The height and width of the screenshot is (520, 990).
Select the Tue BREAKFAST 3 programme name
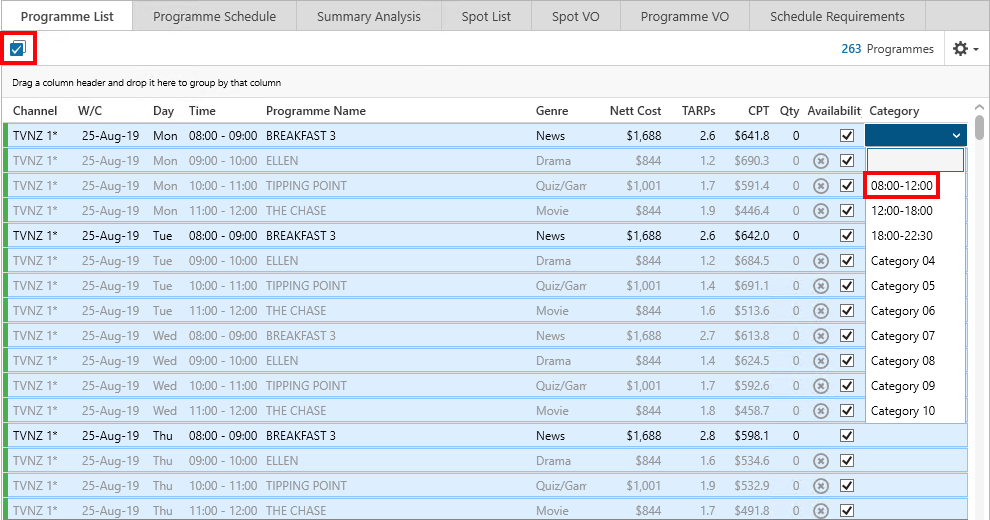[301, 235]
